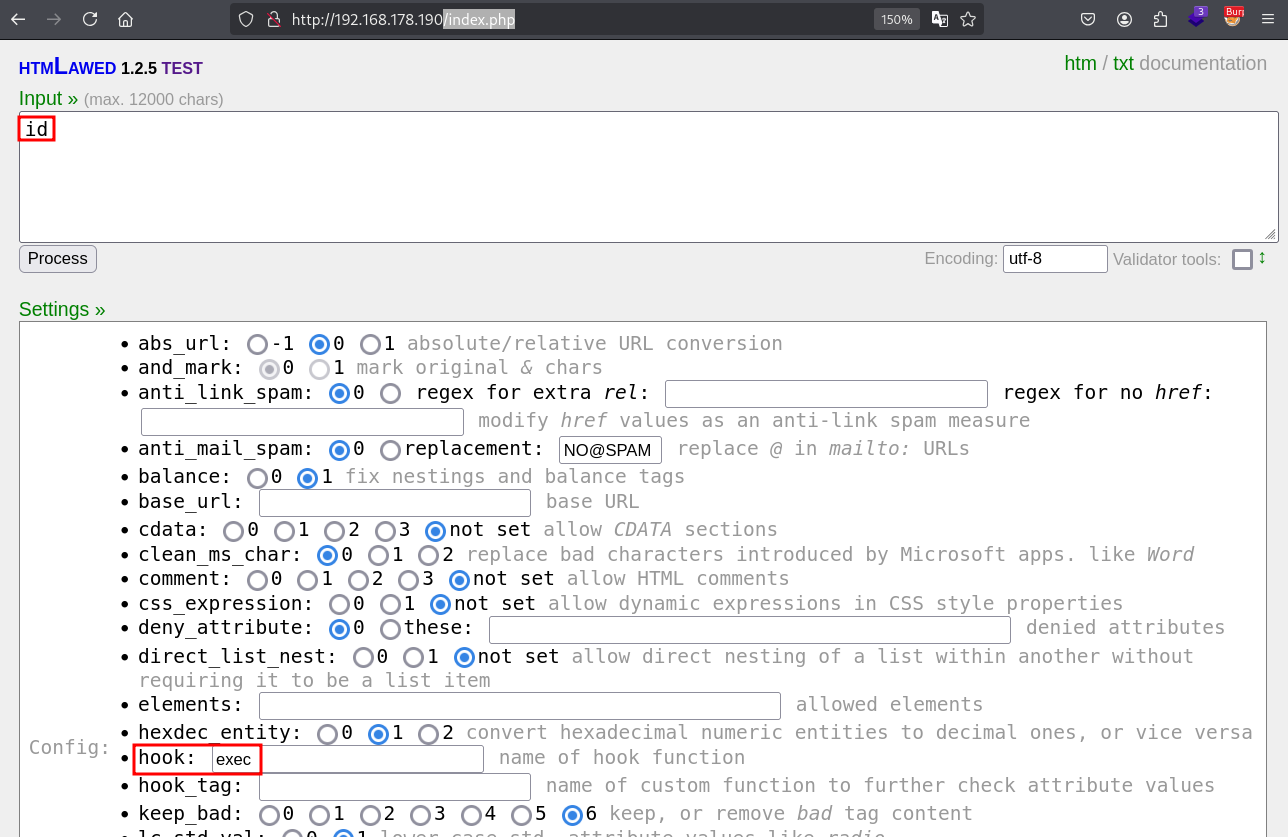
Task: Click regex for no href field
Action: point(302,421)
